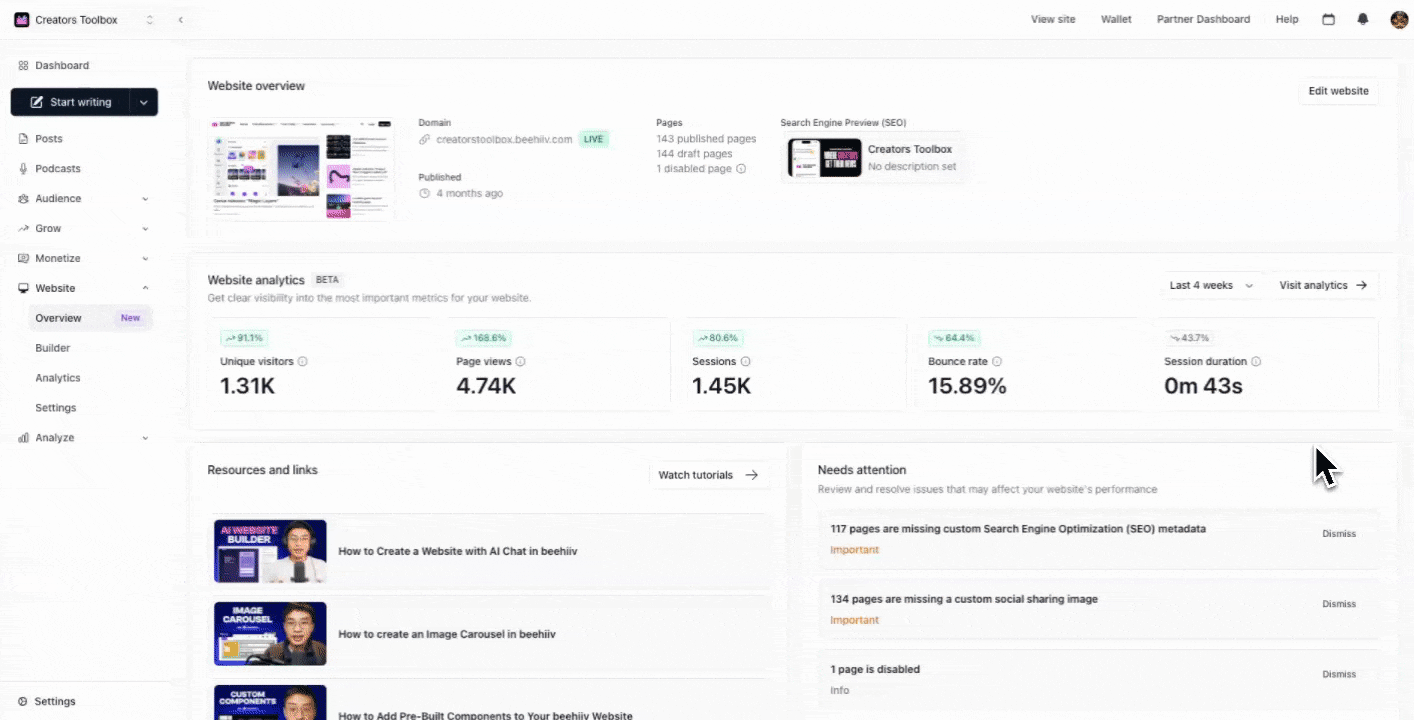Open Image Carousel tutorial thumbnail
The height and width of the screenshot is (720, 1414).
(270, 634)
